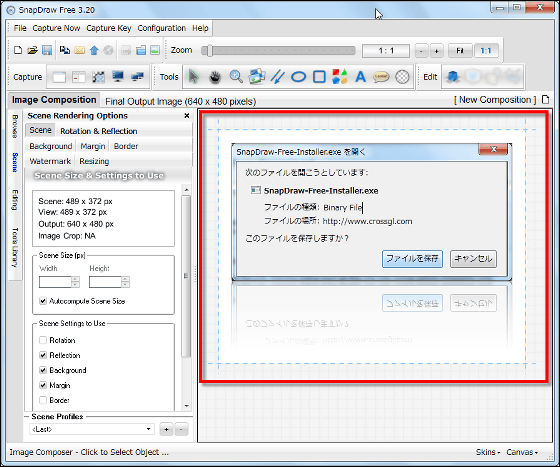Click the Height input field

105,282
